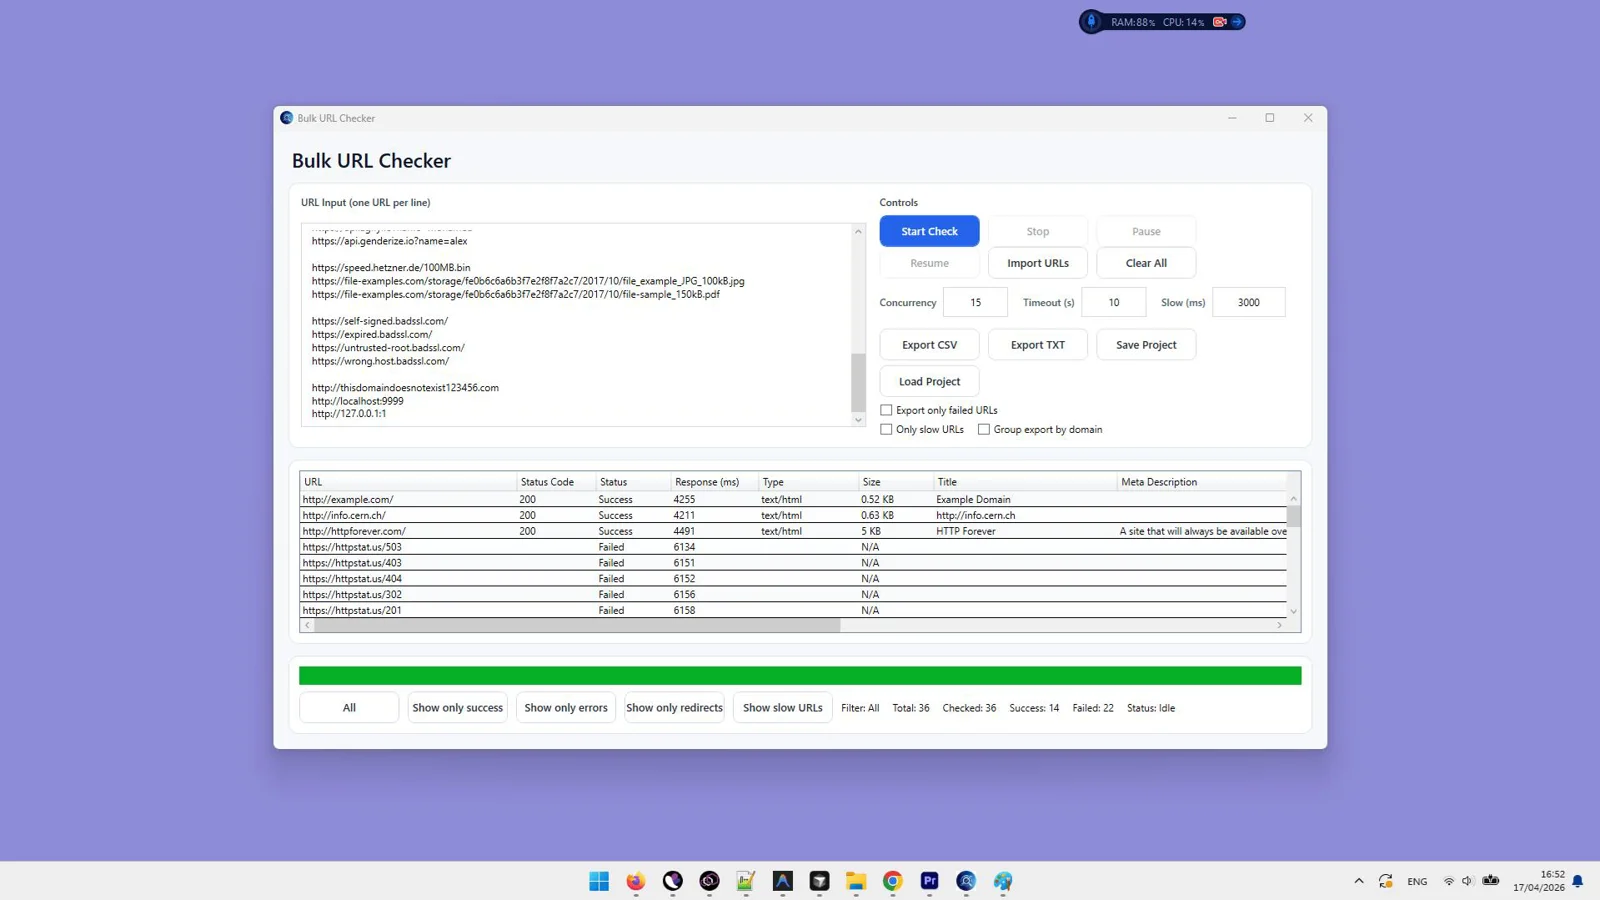Click the Start Check button
This screenshot has height=900, width=1600.
pos(929,231)
